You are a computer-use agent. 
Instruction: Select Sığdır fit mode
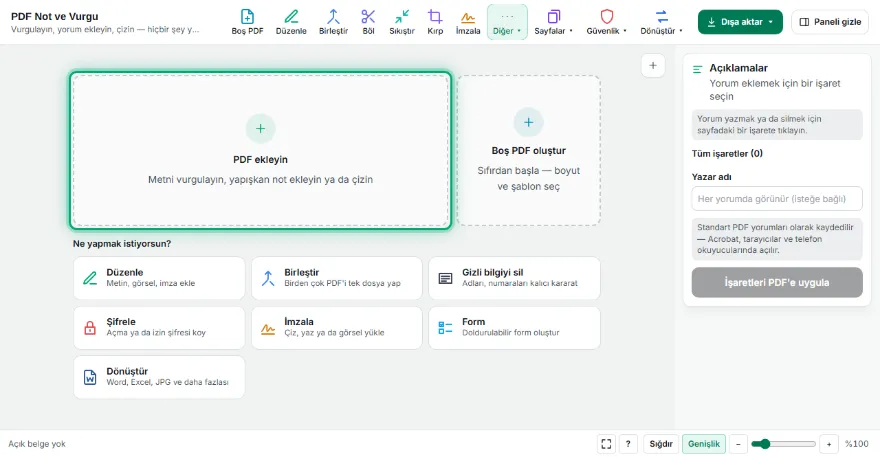click(x=661, y=444)
